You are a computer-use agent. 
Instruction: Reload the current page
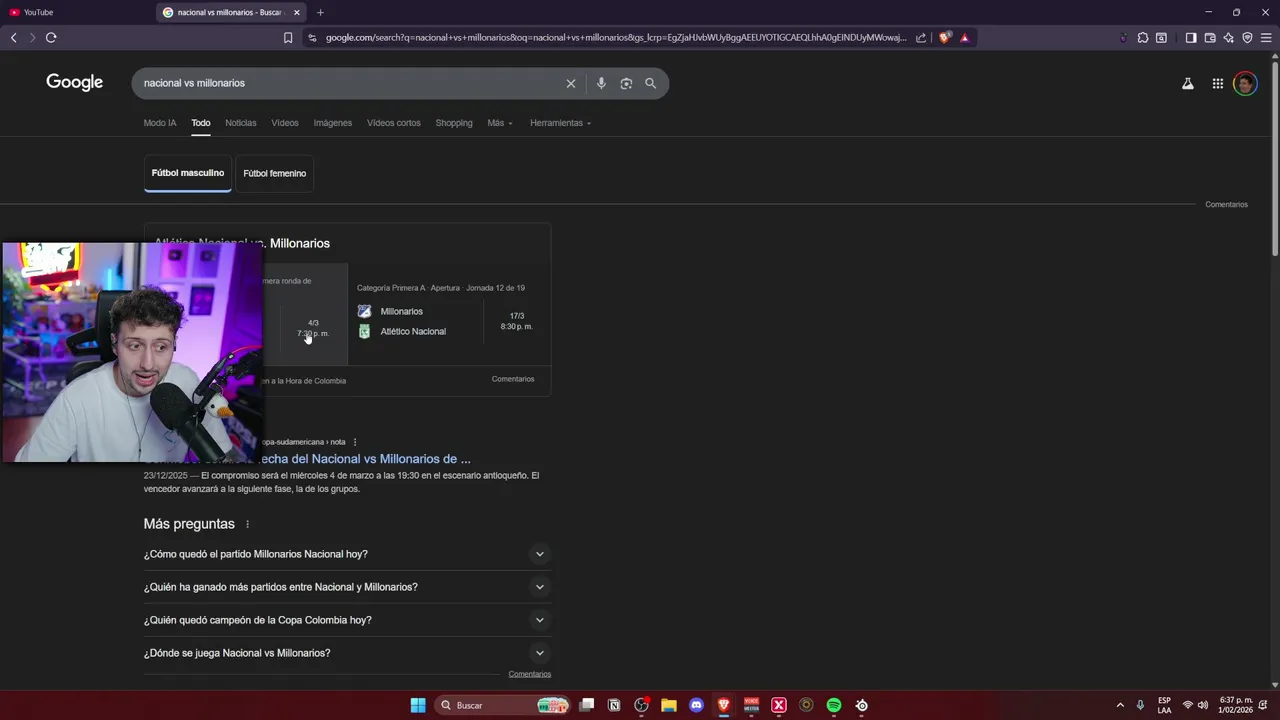51,38
